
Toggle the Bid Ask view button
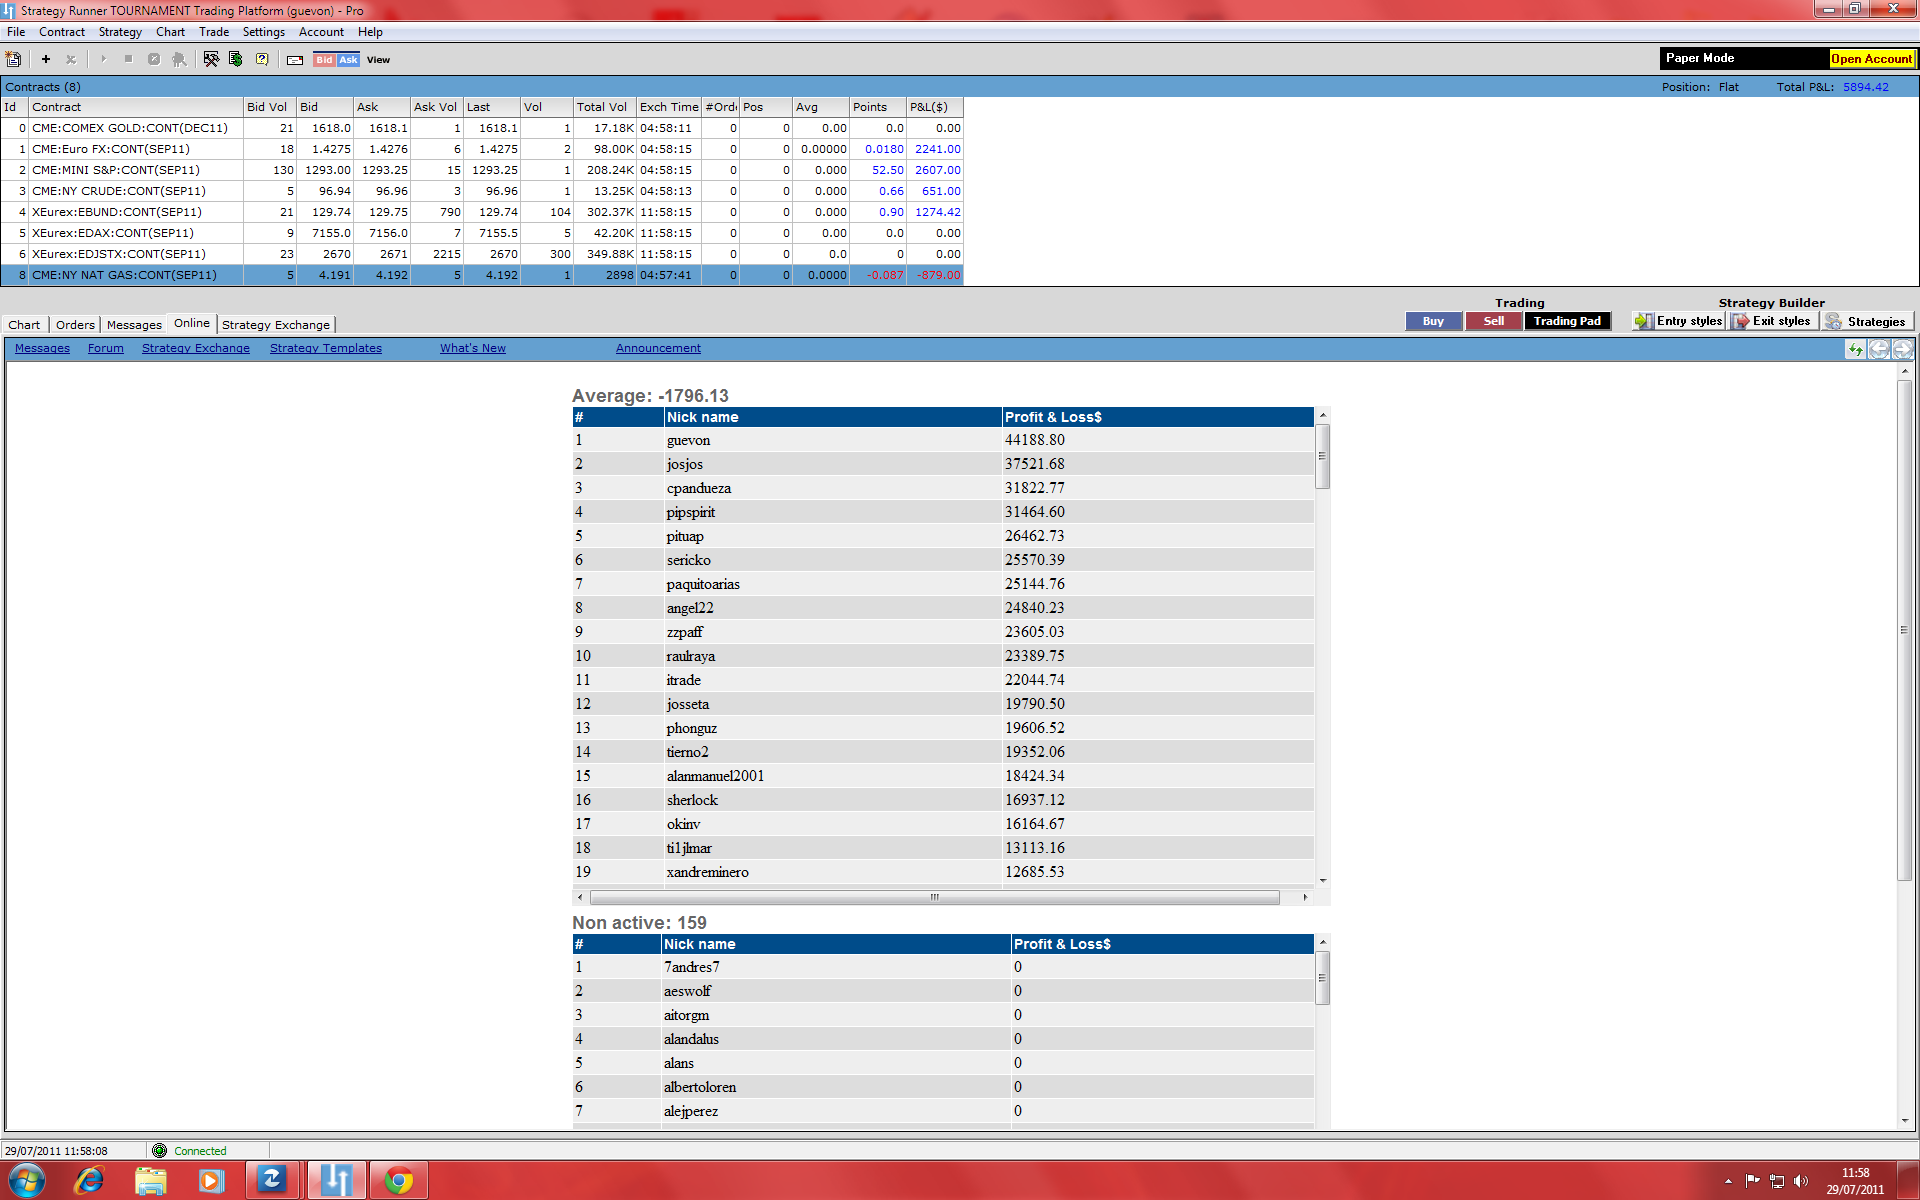pyautogui.click(x=336, y=60)
